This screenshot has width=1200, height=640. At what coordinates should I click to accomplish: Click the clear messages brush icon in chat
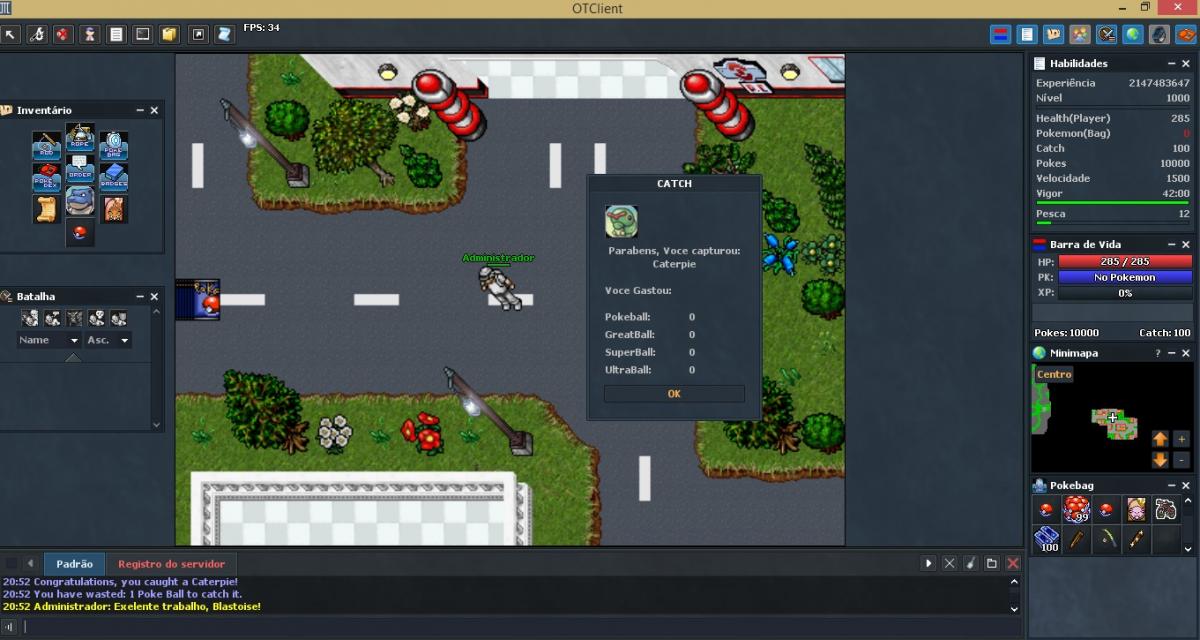click(971, 564)
